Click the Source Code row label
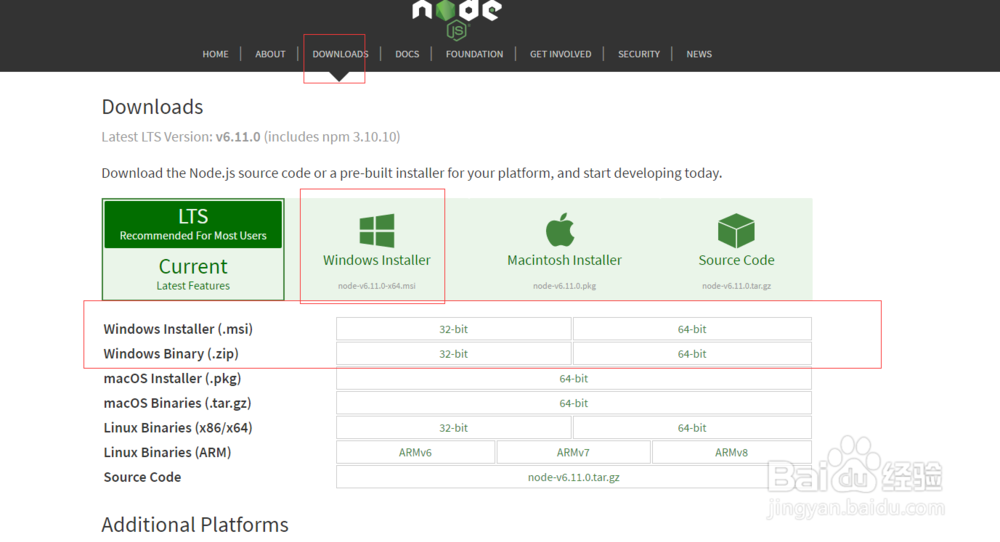This screenshot has width=1000, height=542. click(x=142, y=477)
